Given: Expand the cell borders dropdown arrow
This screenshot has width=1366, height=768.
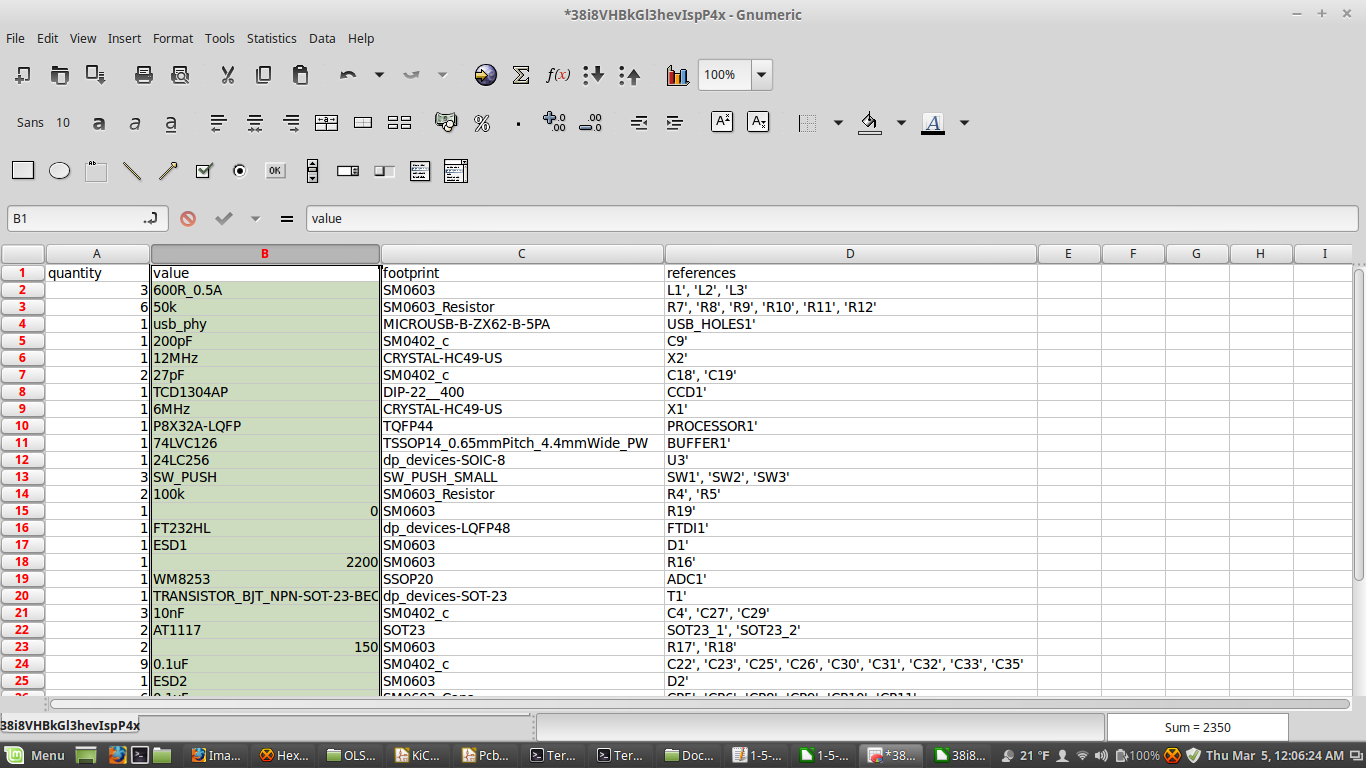Looking at the screenshot, I should click(x=838, y=123).
